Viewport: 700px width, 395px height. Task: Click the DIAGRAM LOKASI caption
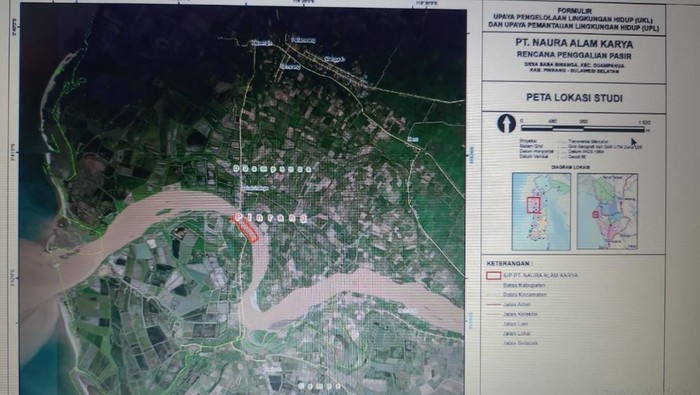pyautogui.click(x=571, y=167)
